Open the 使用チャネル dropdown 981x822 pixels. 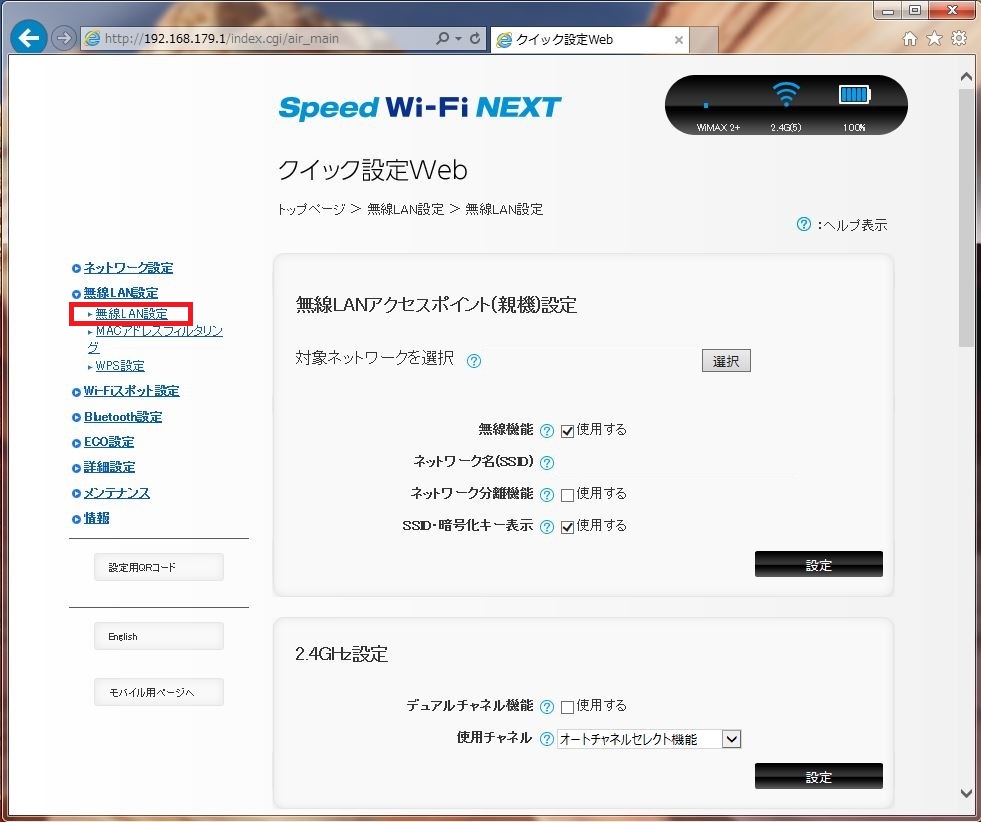(x=649, y=739)
